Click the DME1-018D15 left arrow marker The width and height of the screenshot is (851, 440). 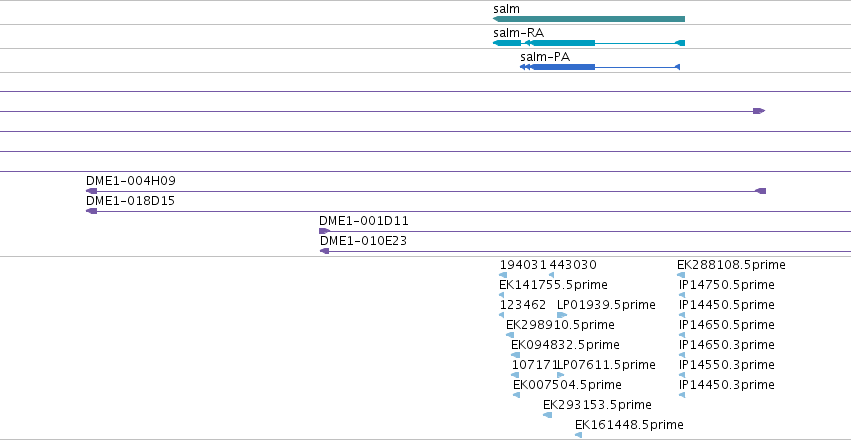[91, 211]
